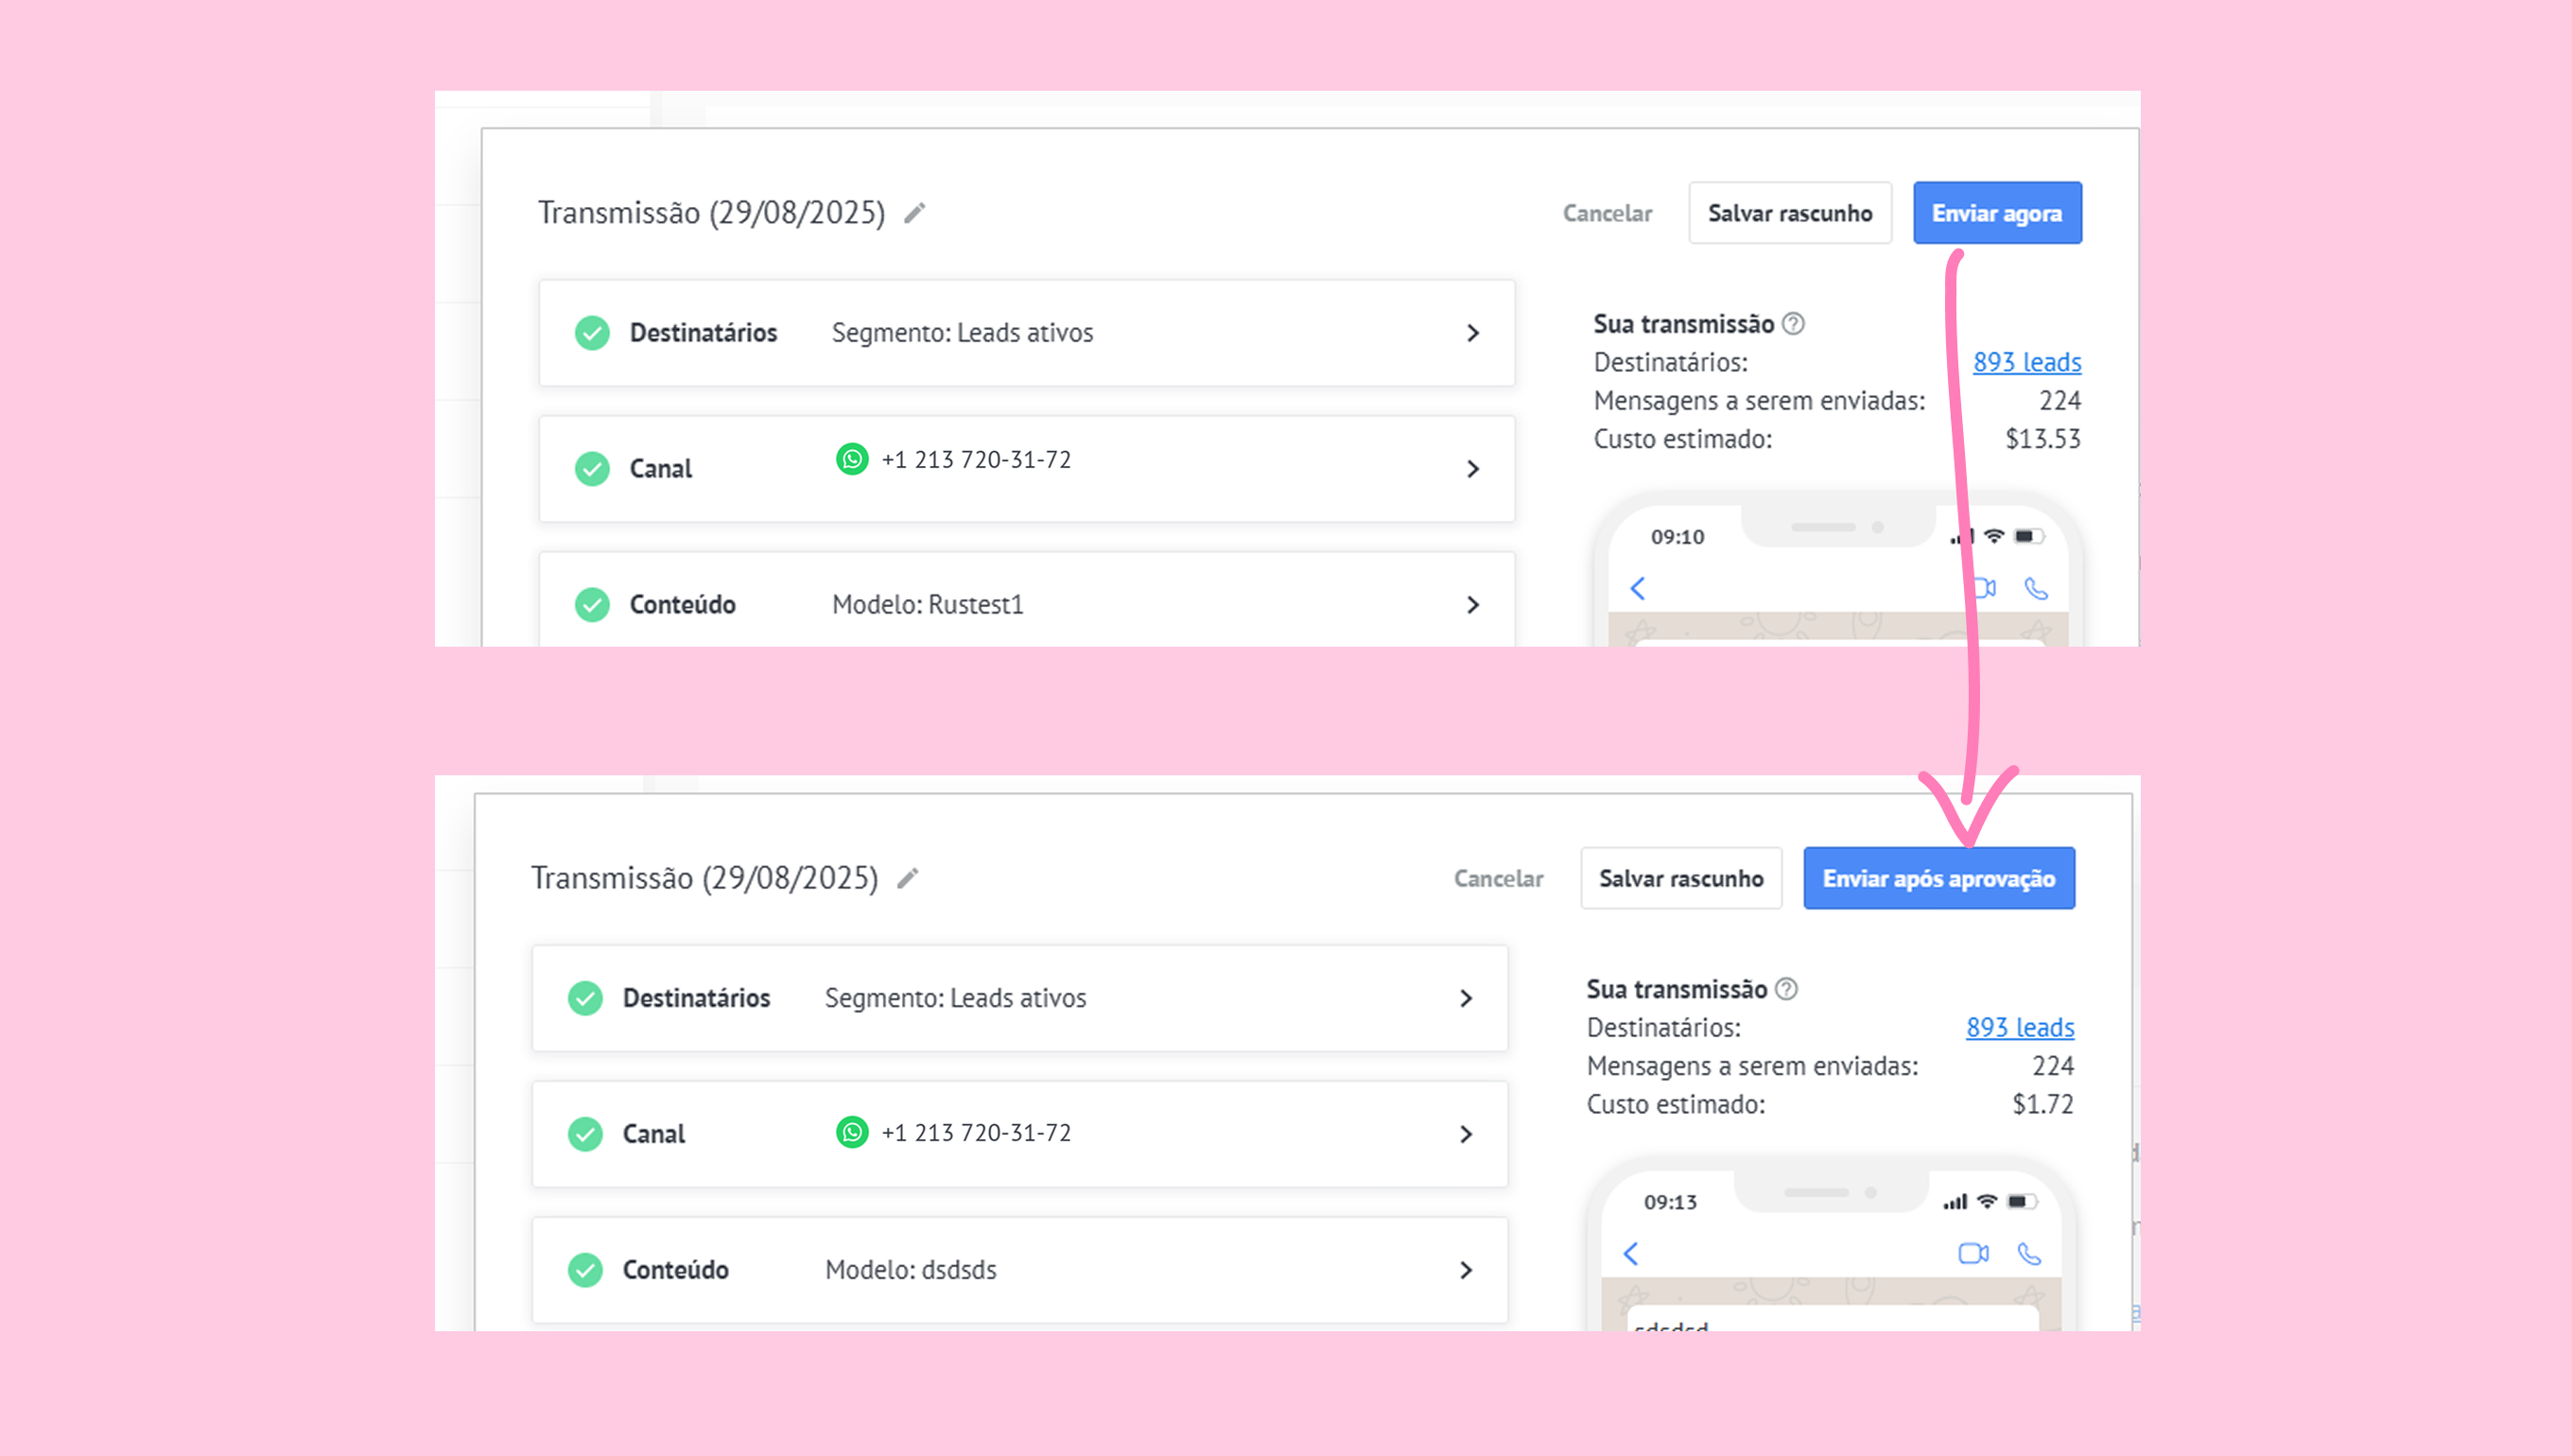Tap video call icon in bottom phone preview
The image size is (2572, 1456).
tap(1973, 1253)
